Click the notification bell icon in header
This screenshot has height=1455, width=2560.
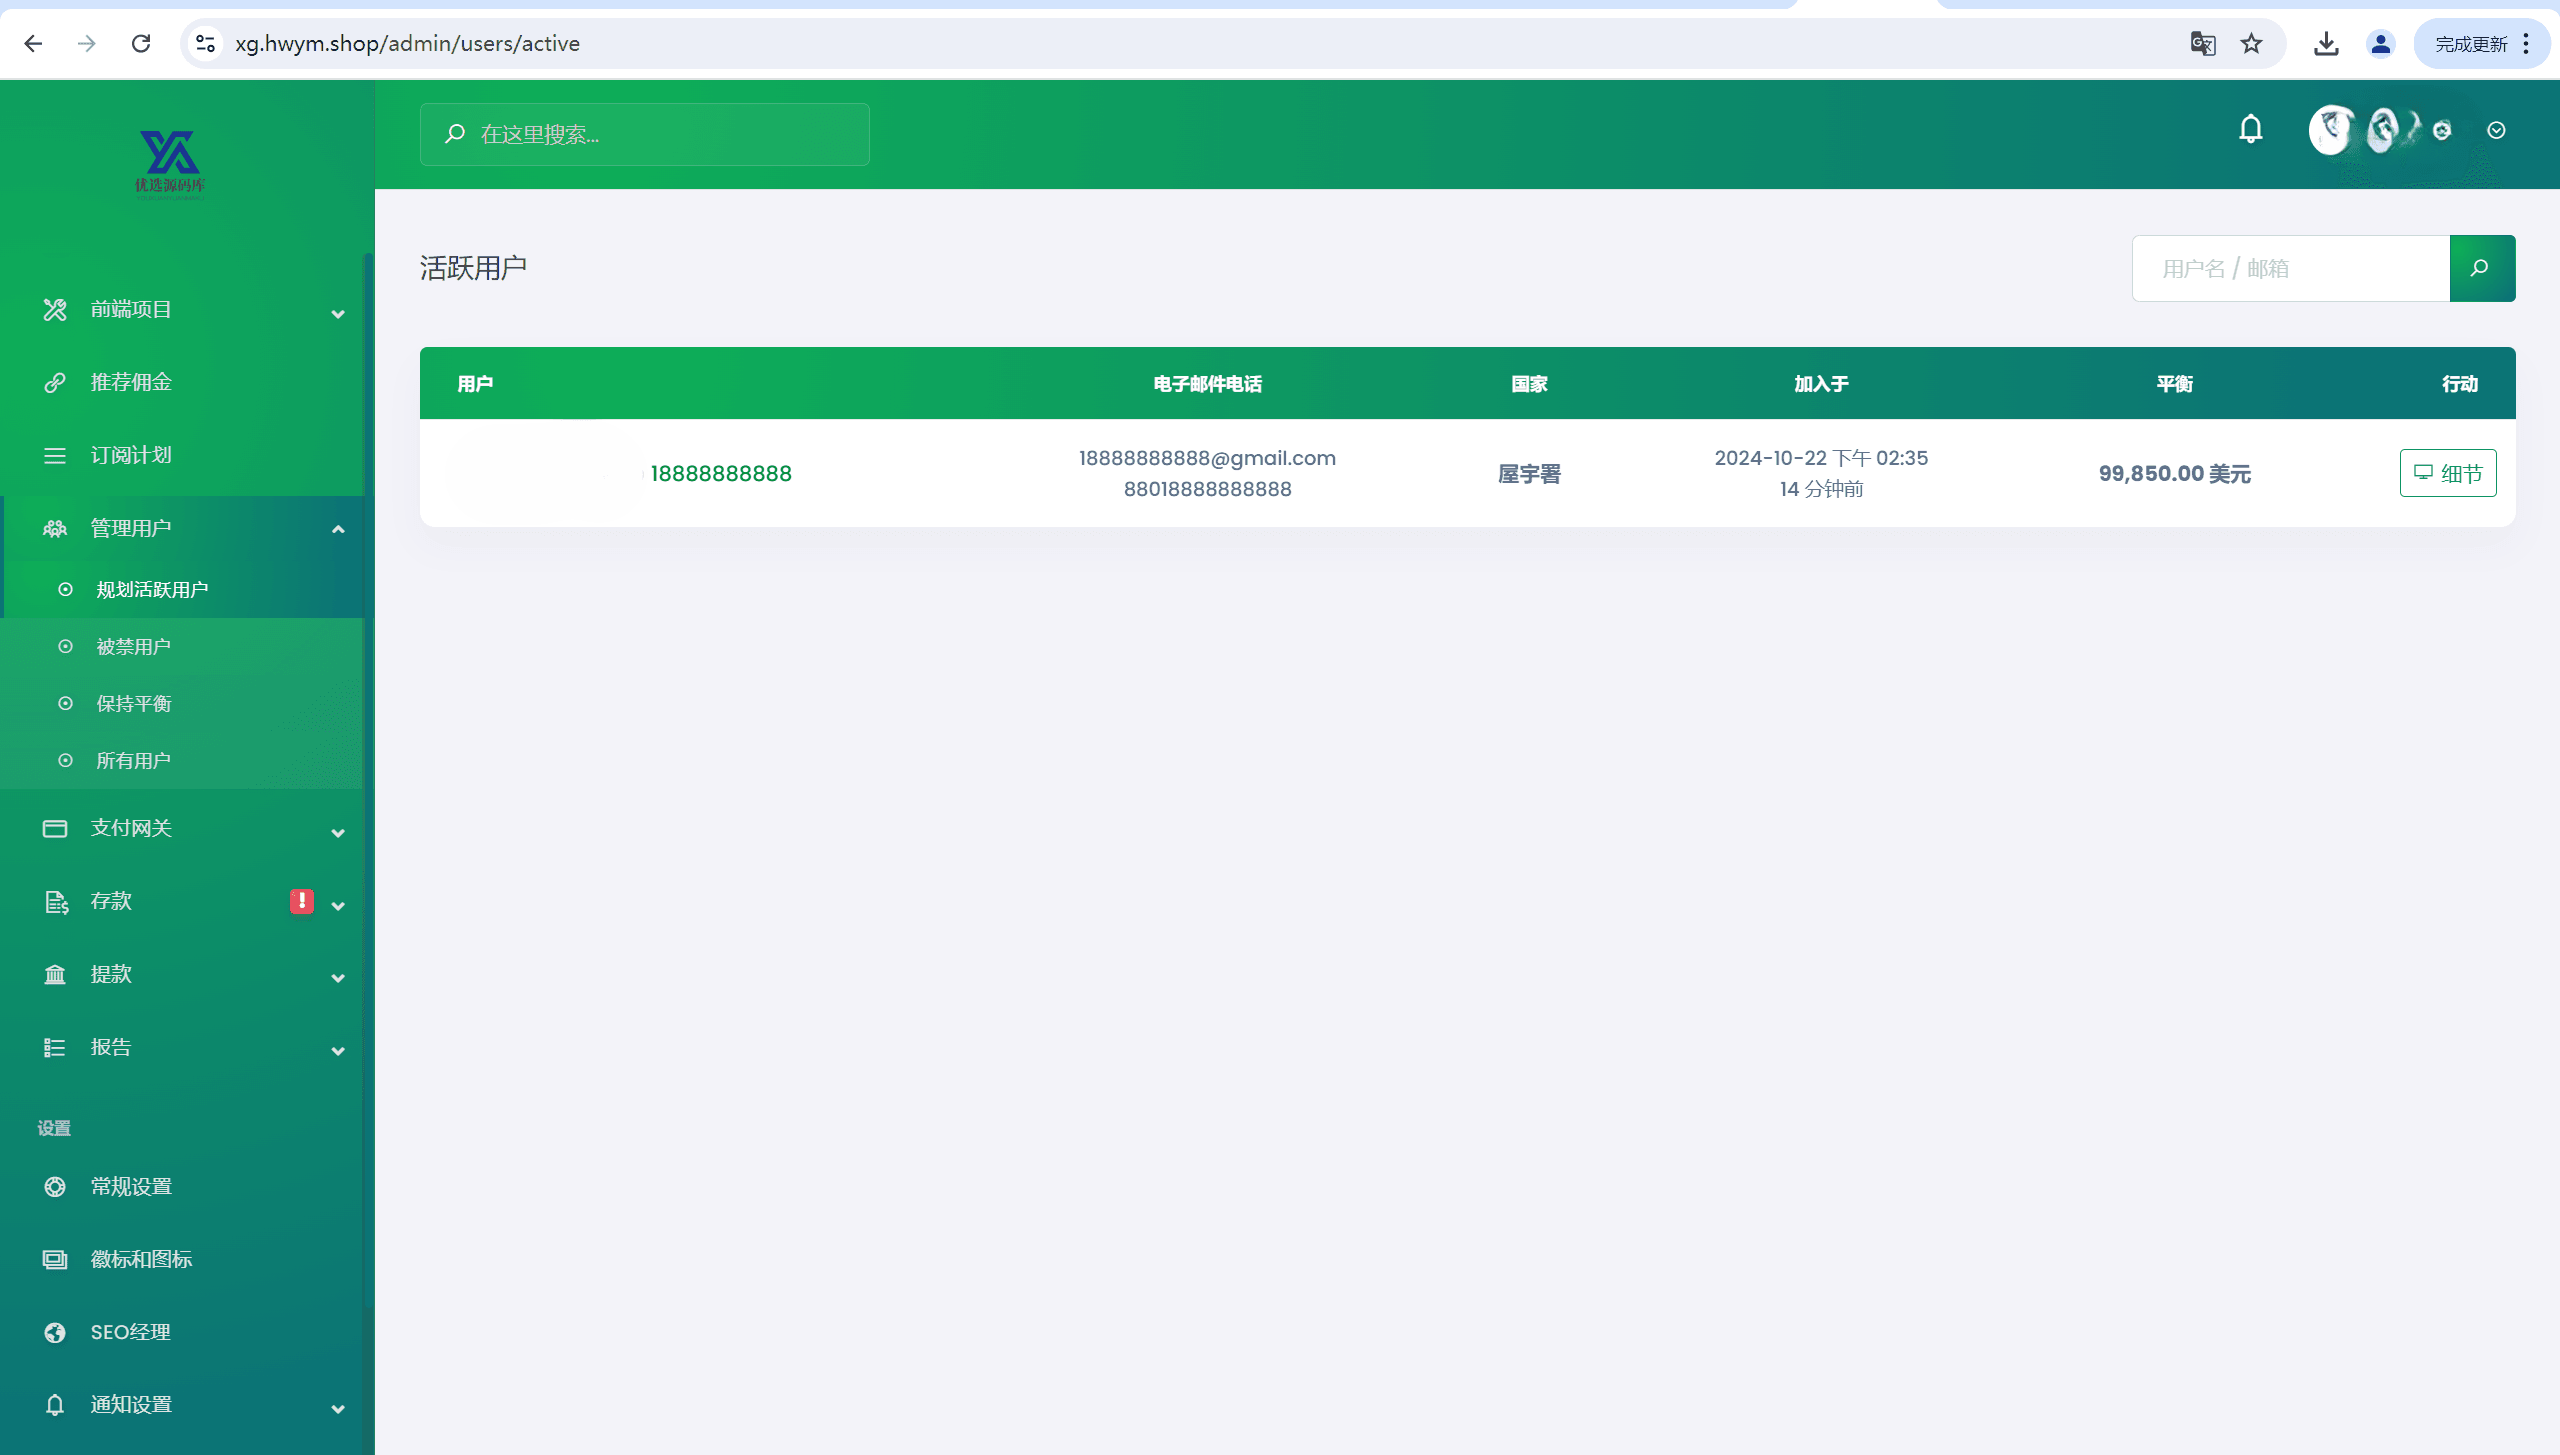coord(2250,130)
